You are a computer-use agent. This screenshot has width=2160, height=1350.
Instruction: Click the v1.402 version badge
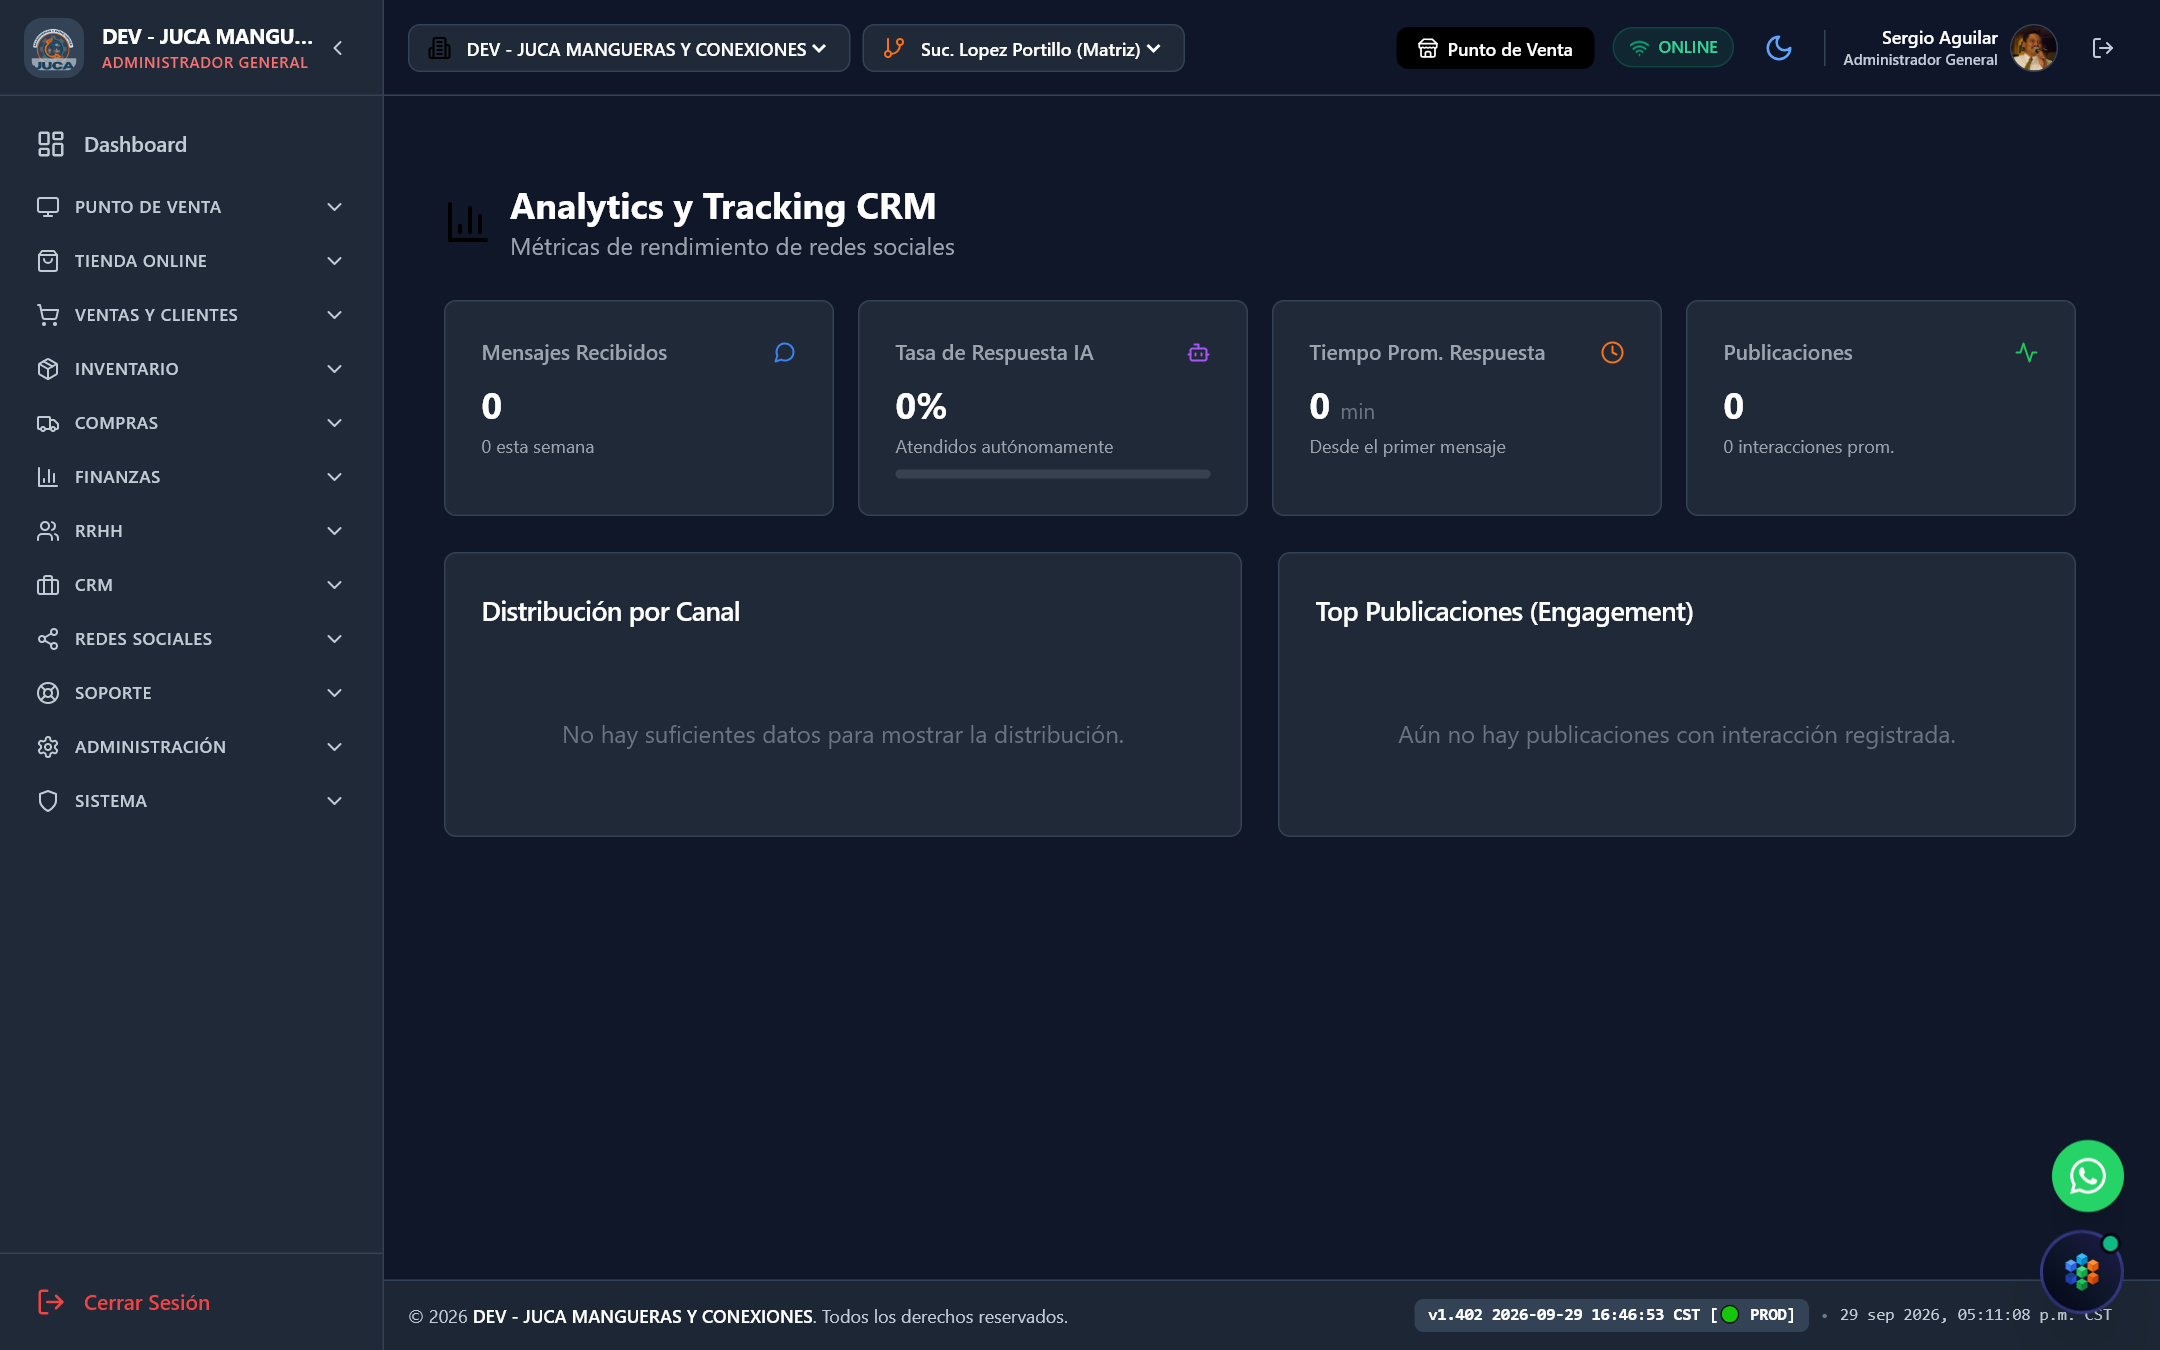click(1611, 1315)
